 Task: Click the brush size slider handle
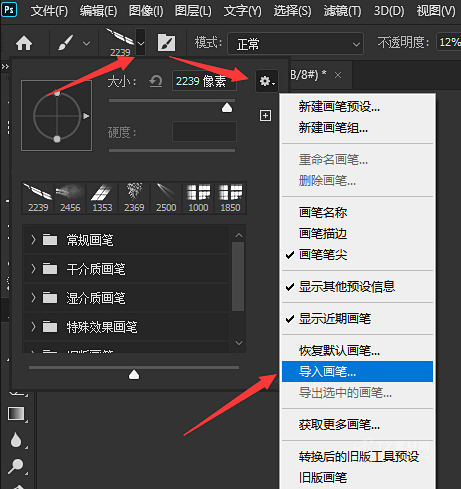(x=227, y=108)
